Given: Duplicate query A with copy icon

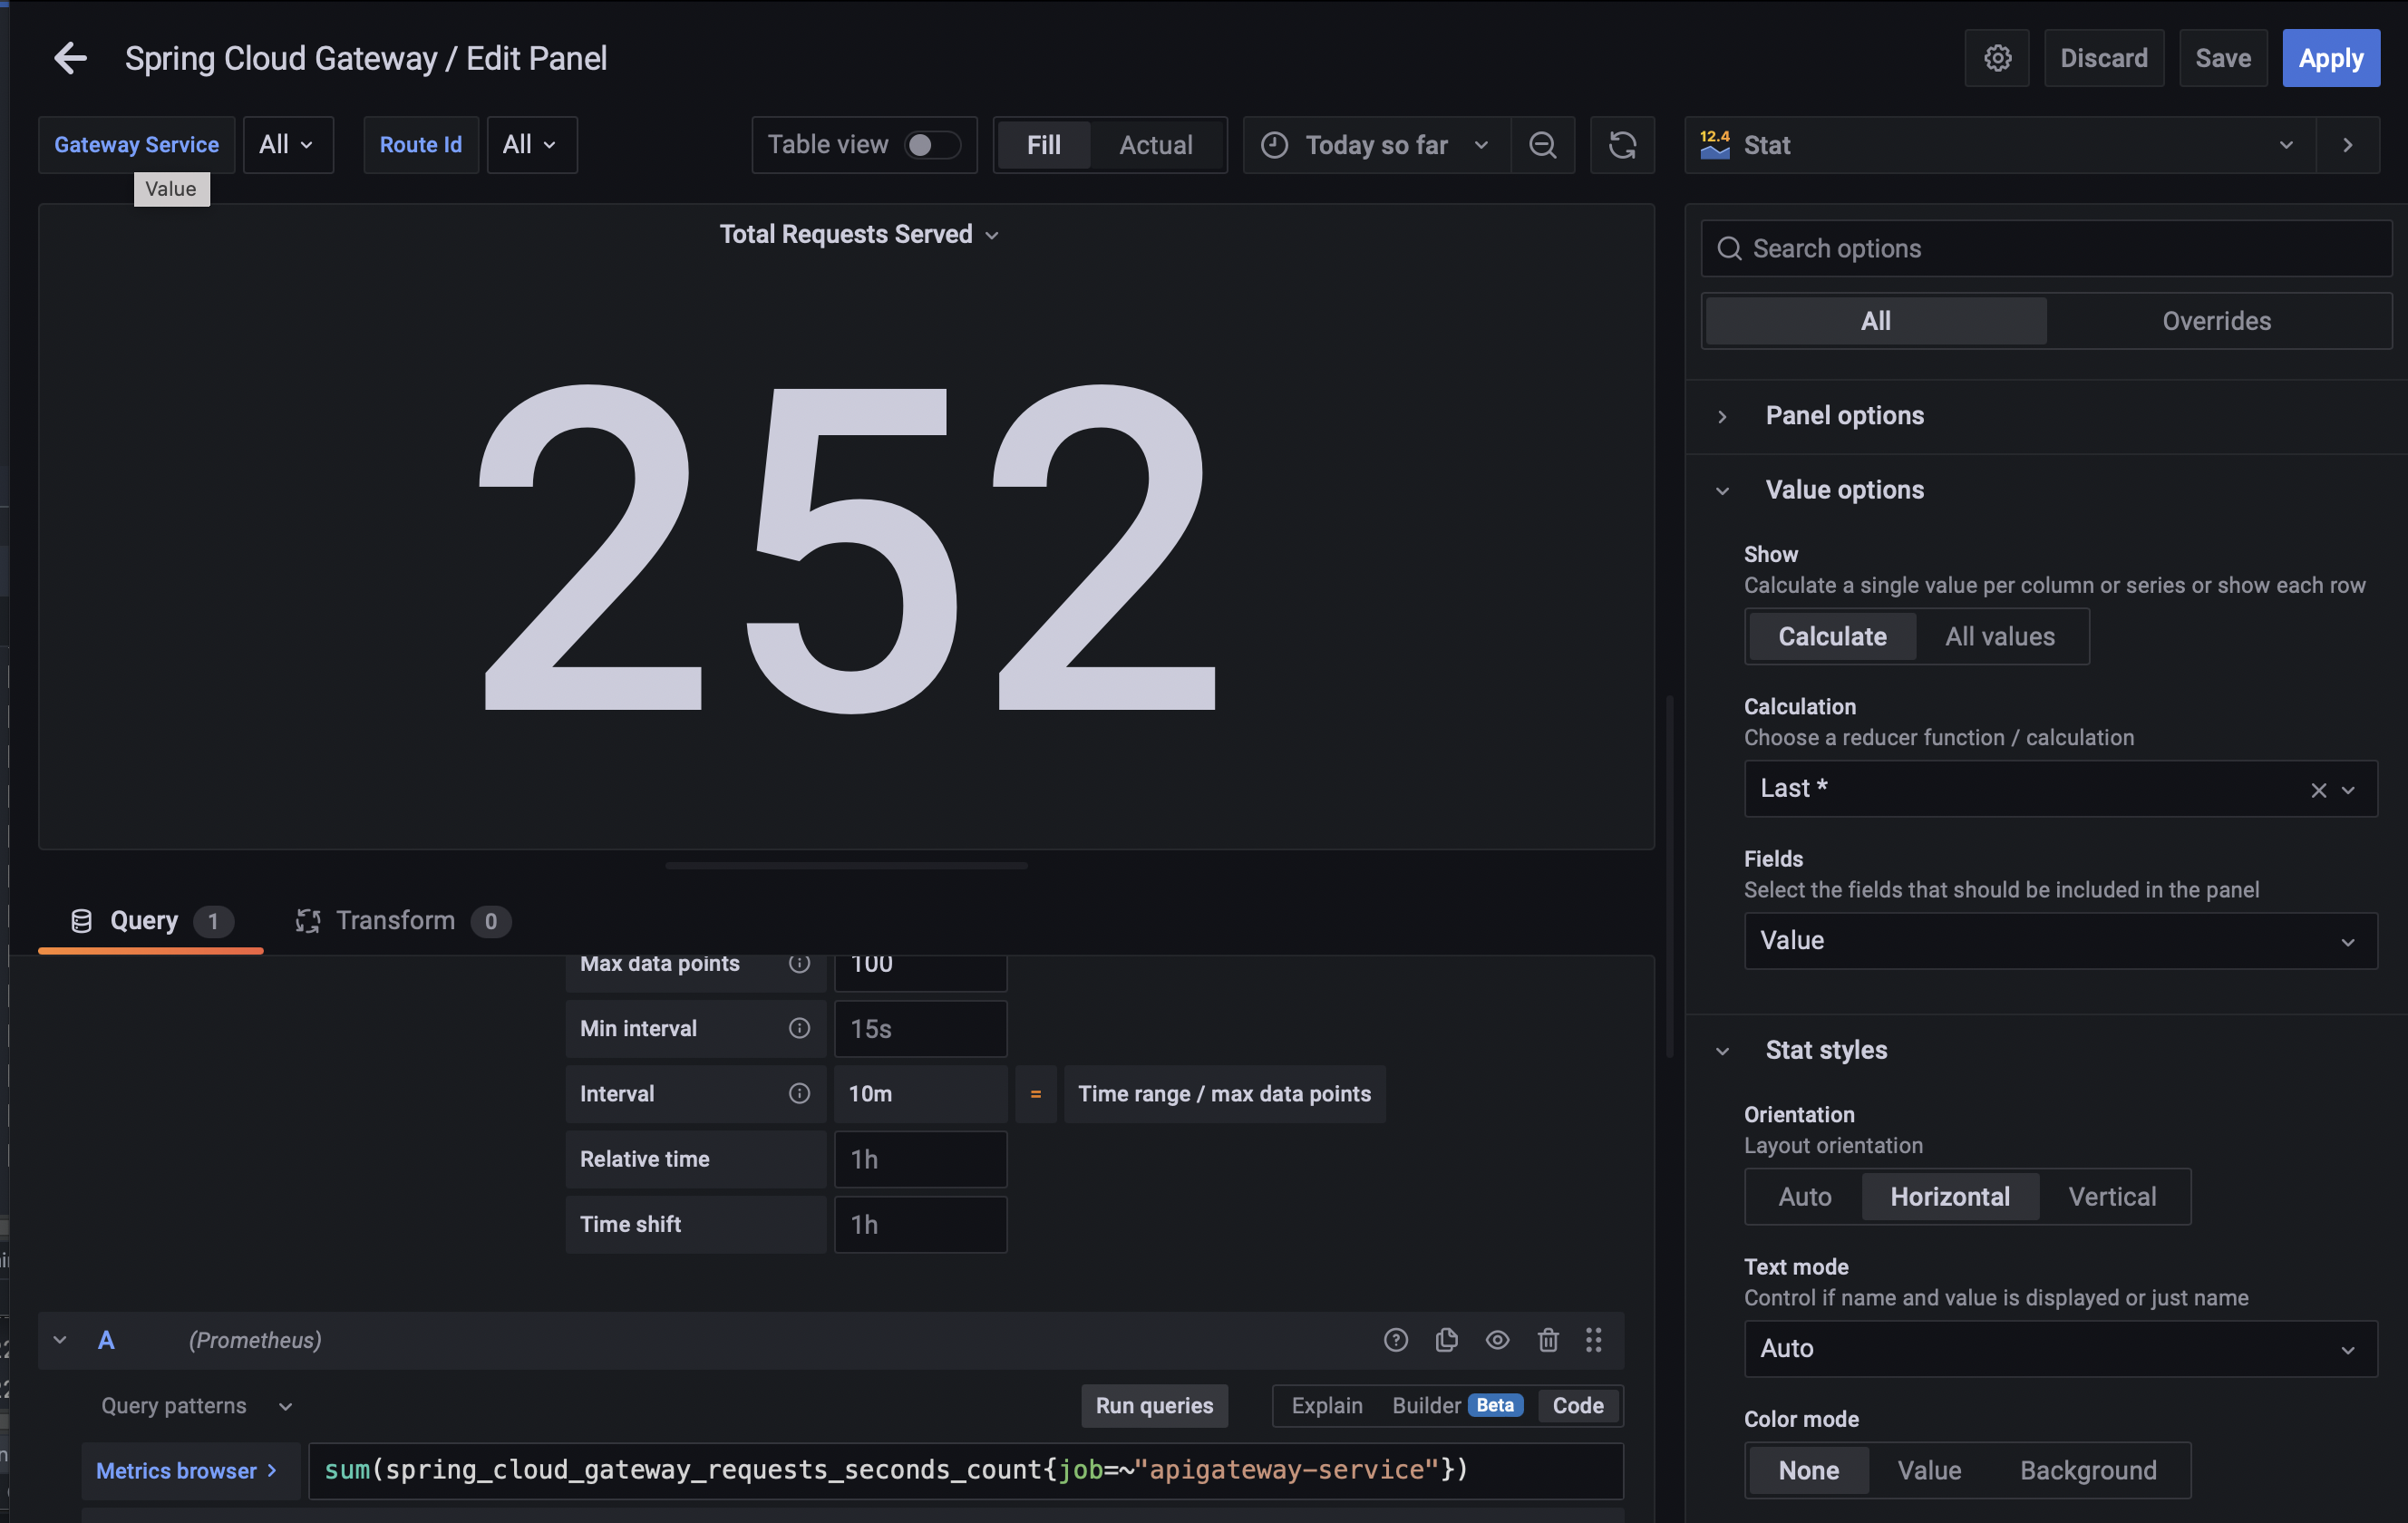Looking at the screenshot, I should (1445, 1340).
